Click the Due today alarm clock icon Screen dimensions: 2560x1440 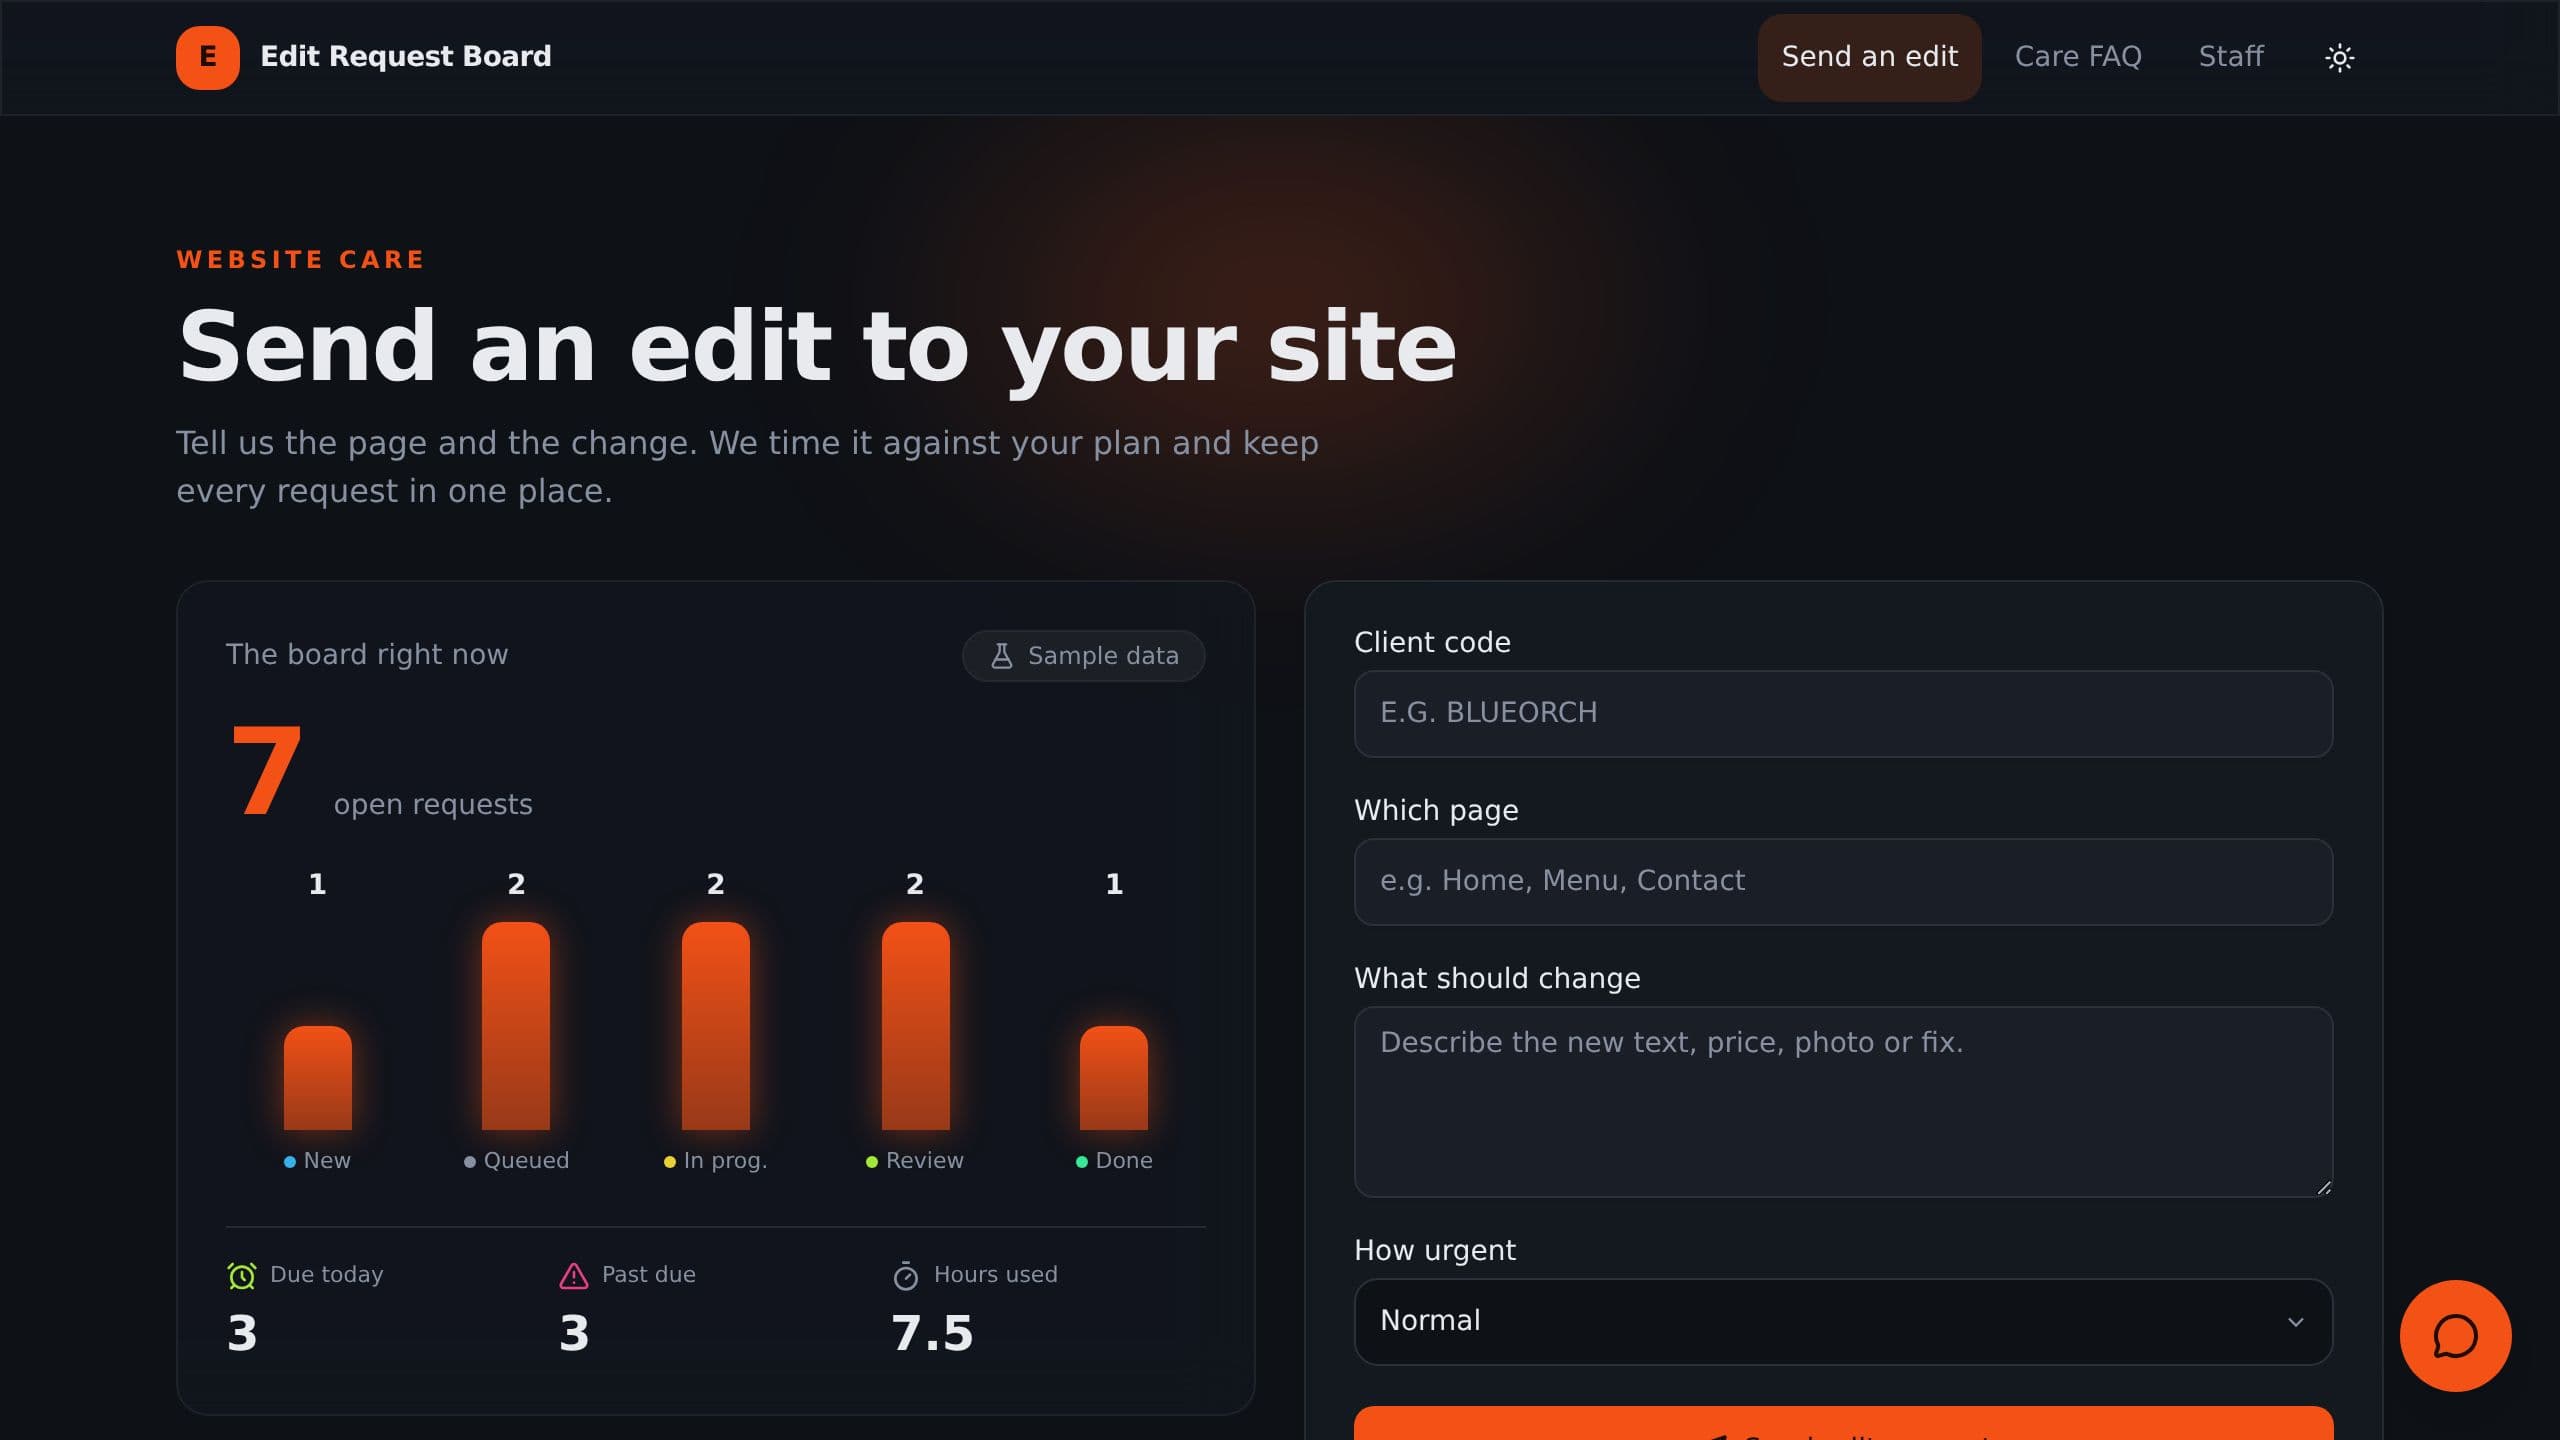point(241,1275)
